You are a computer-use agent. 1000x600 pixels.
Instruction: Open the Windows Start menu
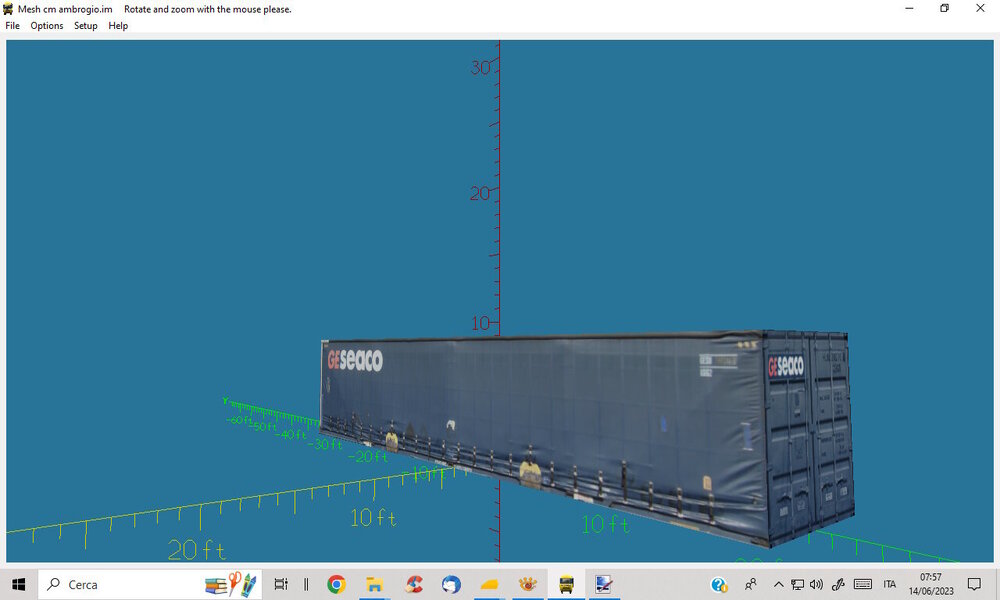click(18, 584)
